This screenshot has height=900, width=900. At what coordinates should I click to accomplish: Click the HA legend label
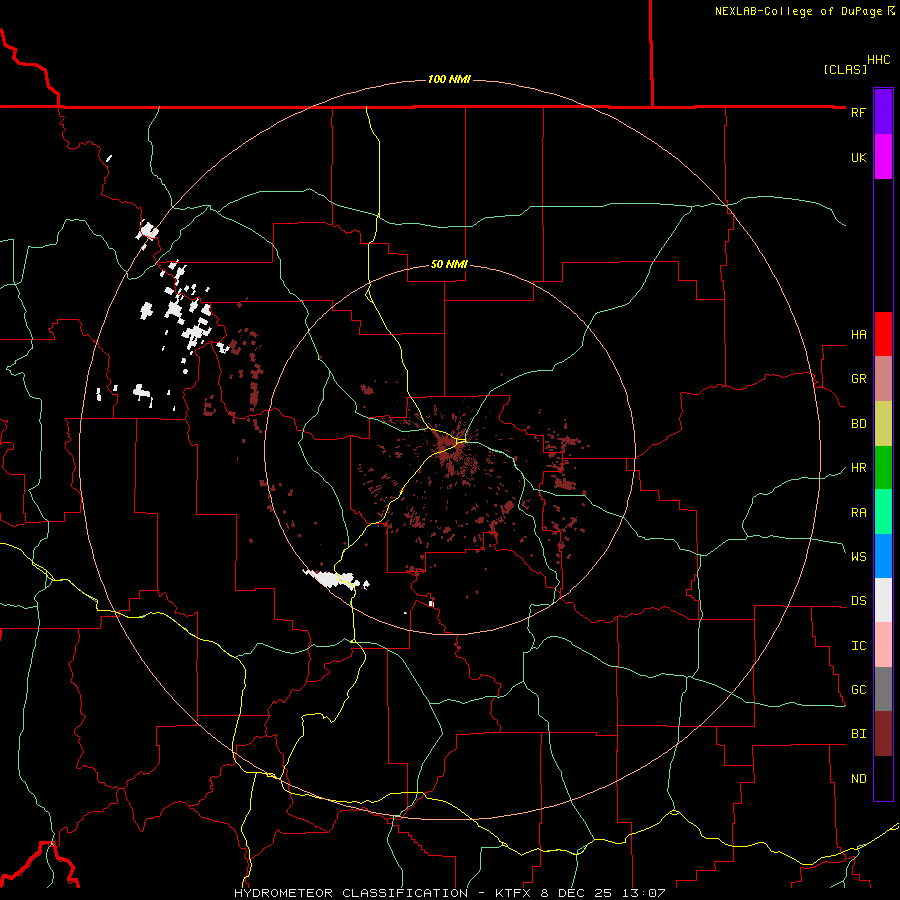tap(858, 335)
